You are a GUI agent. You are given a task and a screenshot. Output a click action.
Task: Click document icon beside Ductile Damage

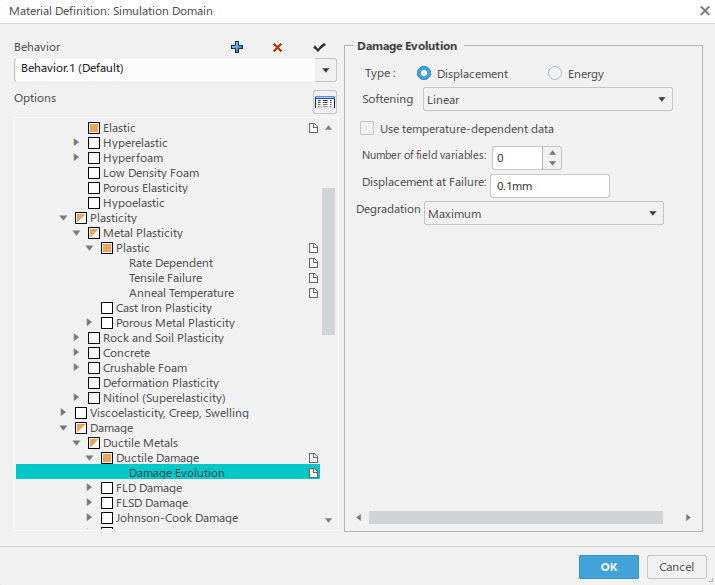pos(313,458)
